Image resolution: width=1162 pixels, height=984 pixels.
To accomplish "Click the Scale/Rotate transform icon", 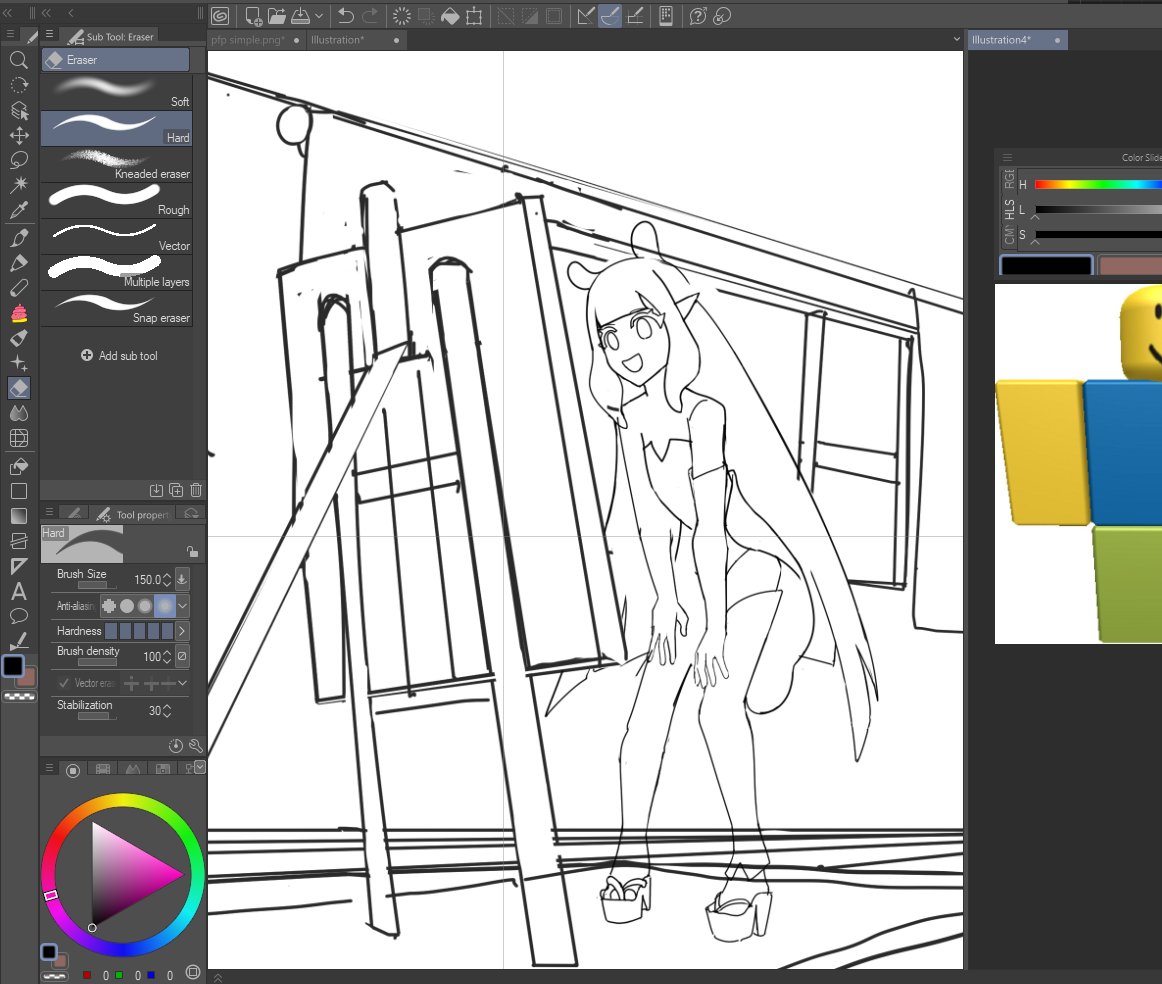I will 474,16.
